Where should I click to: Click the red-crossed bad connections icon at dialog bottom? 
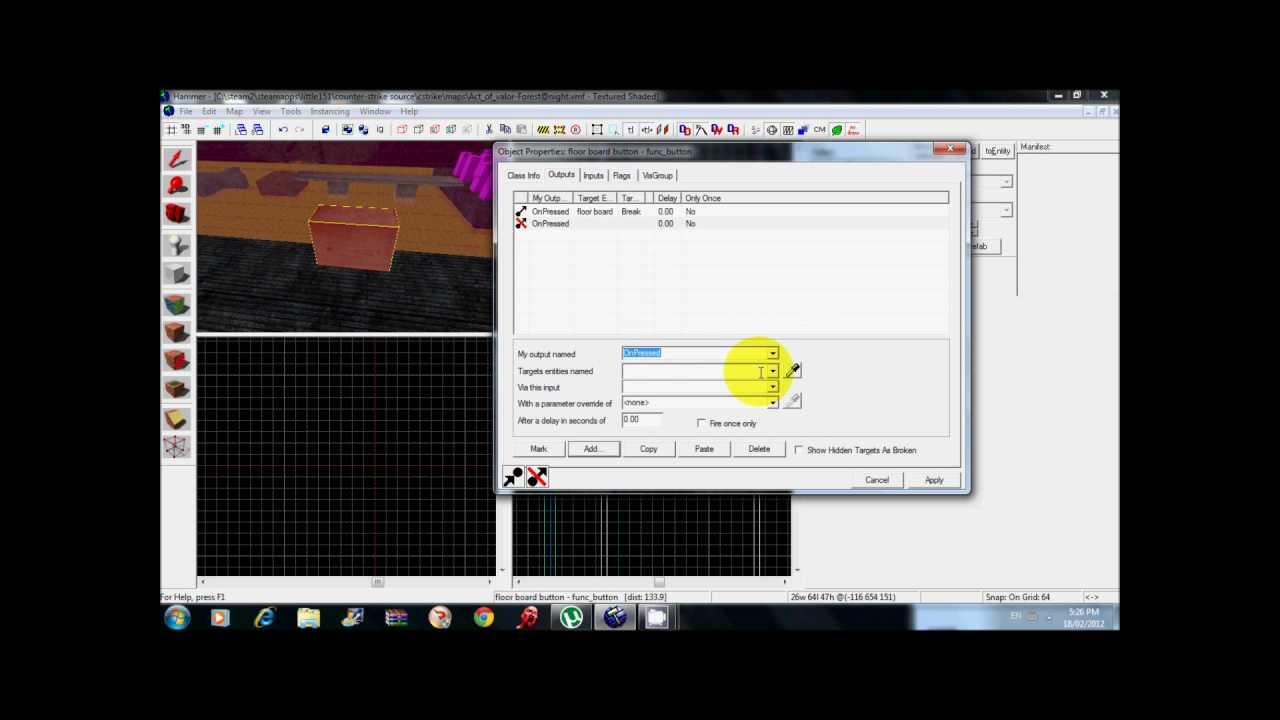[537, 477]
